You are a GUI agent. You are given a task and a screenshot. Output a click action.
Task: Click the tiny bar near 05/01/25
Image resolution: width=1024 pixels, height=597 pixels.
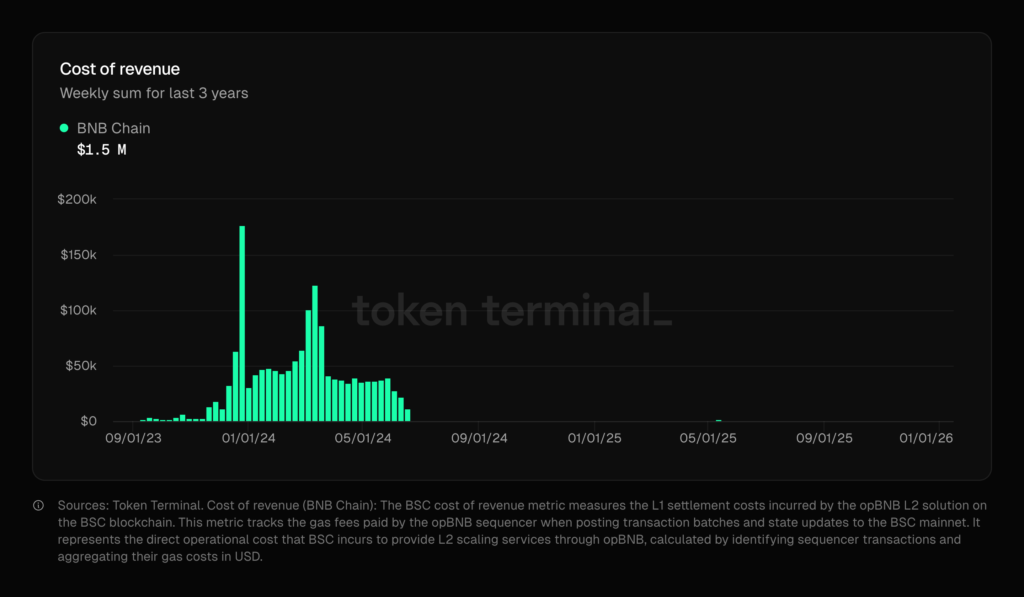click(x=718, y=420)
